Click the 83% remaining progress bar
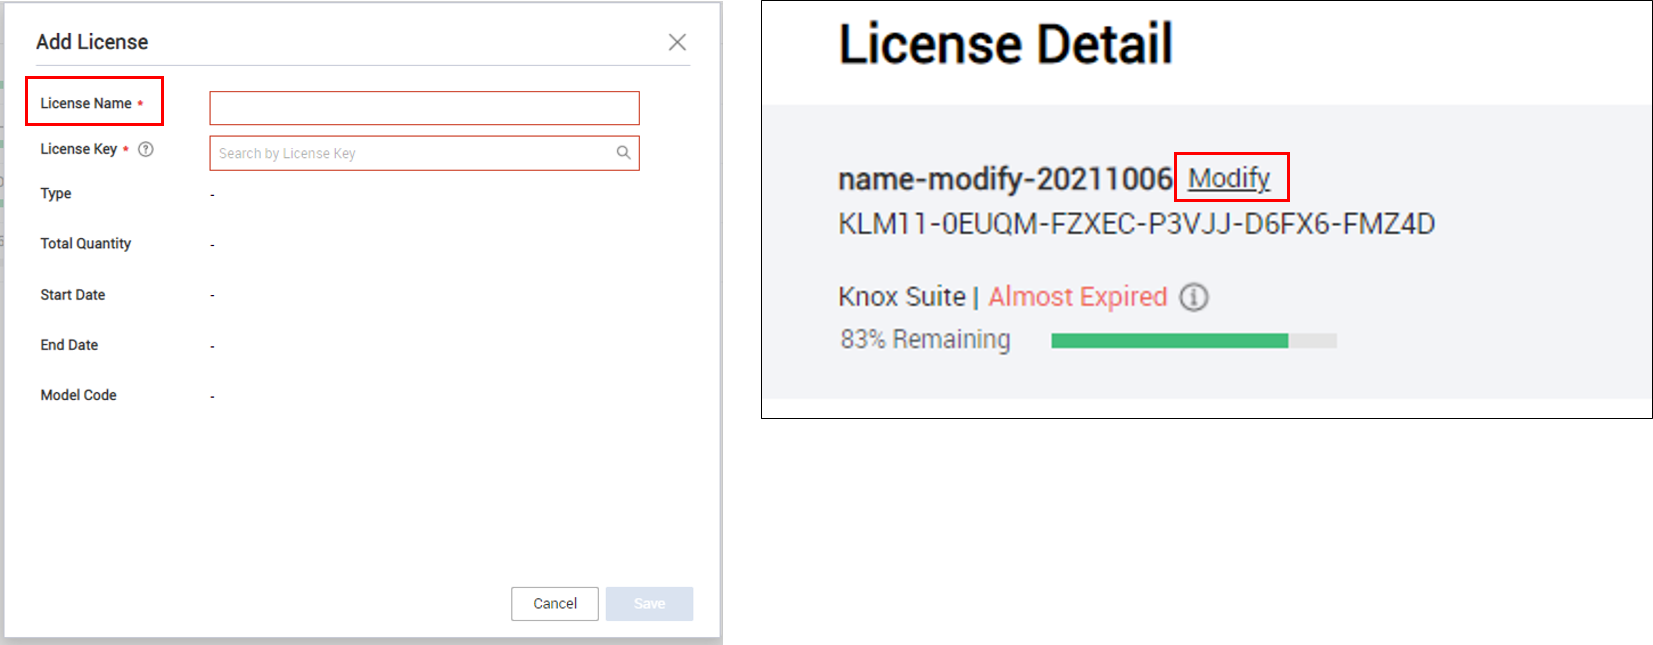Image resolution: width=1653 pixels, height=645 pixels. point(1194,341)
